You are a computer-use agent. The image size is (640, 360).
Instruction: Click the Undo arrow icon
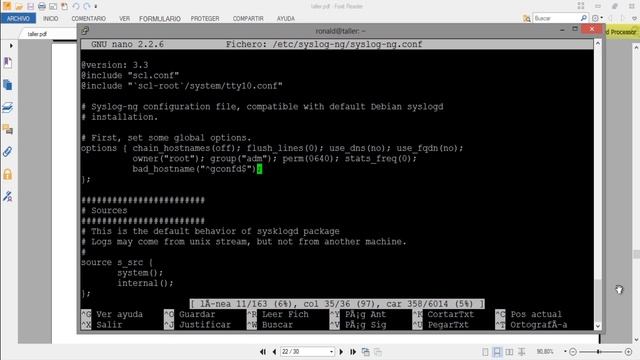click(76, 6)
